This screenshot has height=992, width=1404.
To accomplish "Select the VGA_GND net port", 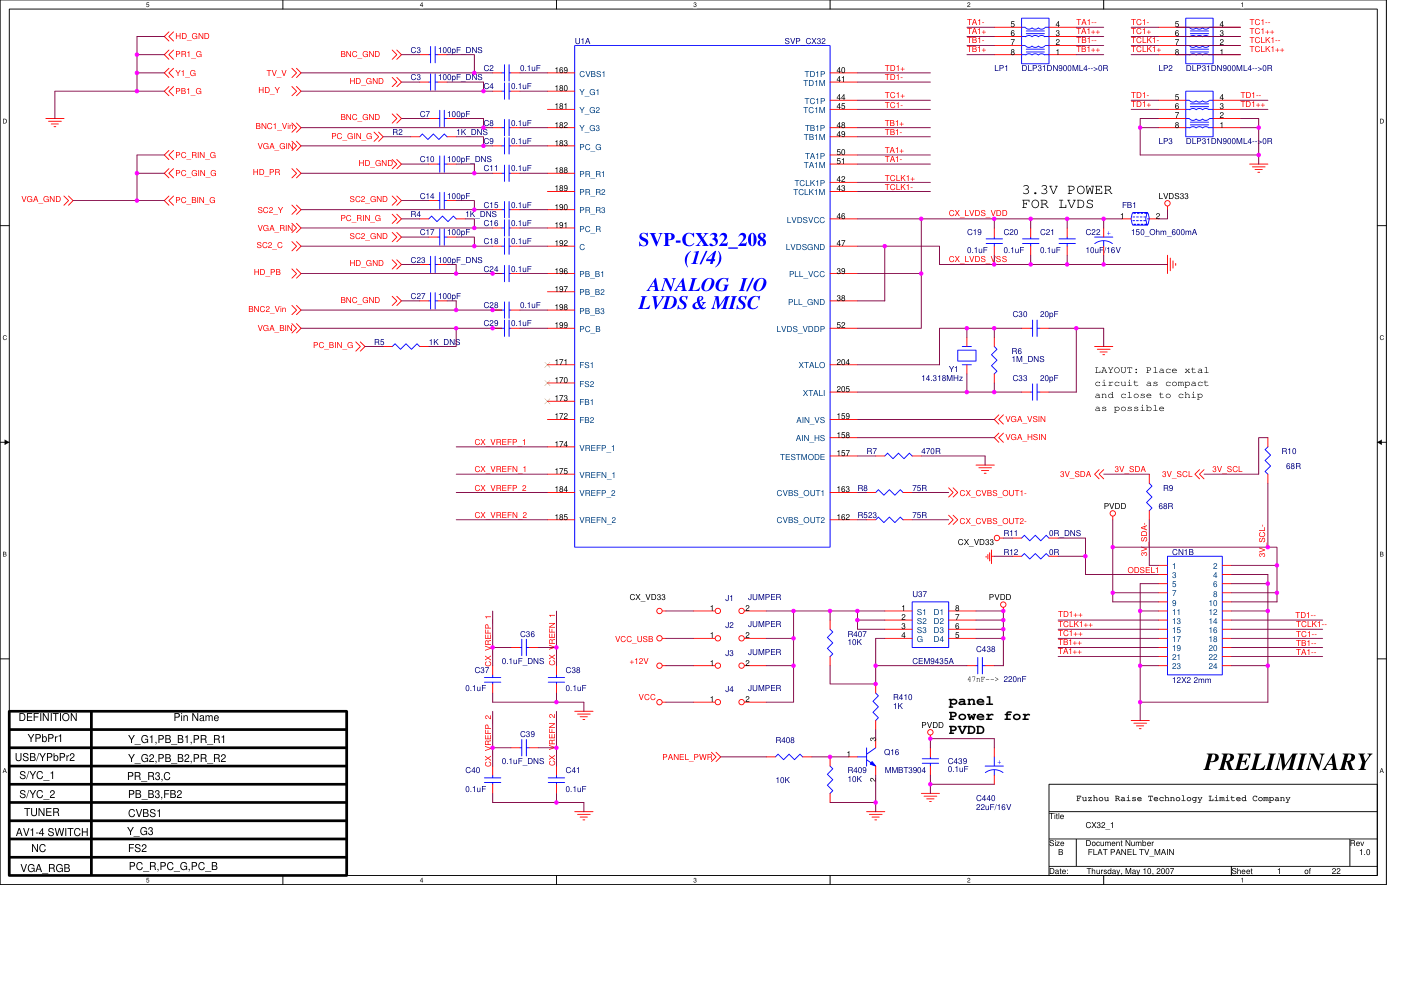I will [x=47, y=200].
